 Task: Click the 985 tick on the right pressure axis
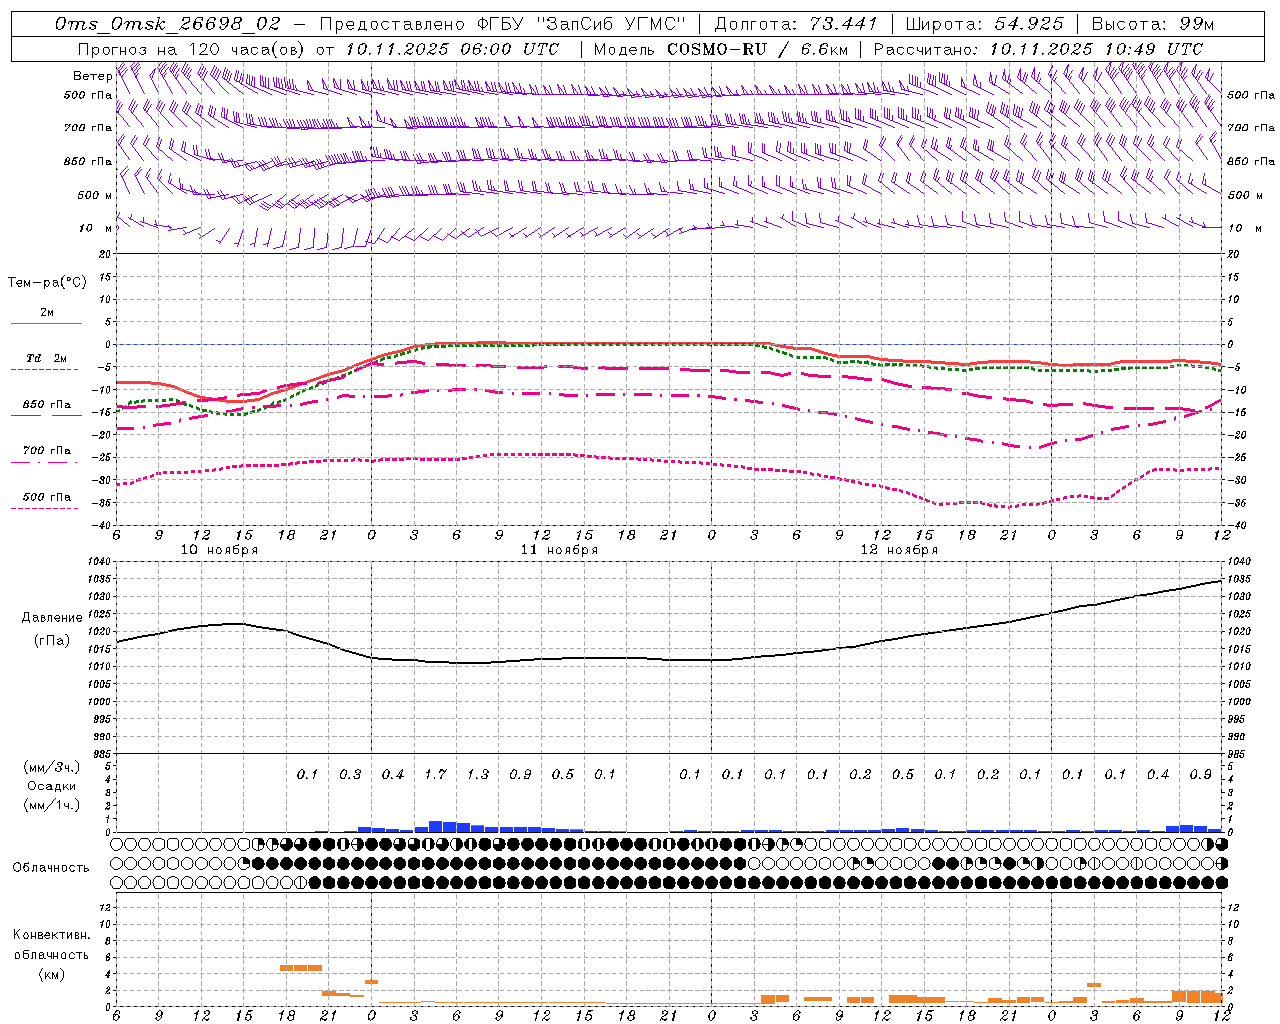(x=1239, y=755)
